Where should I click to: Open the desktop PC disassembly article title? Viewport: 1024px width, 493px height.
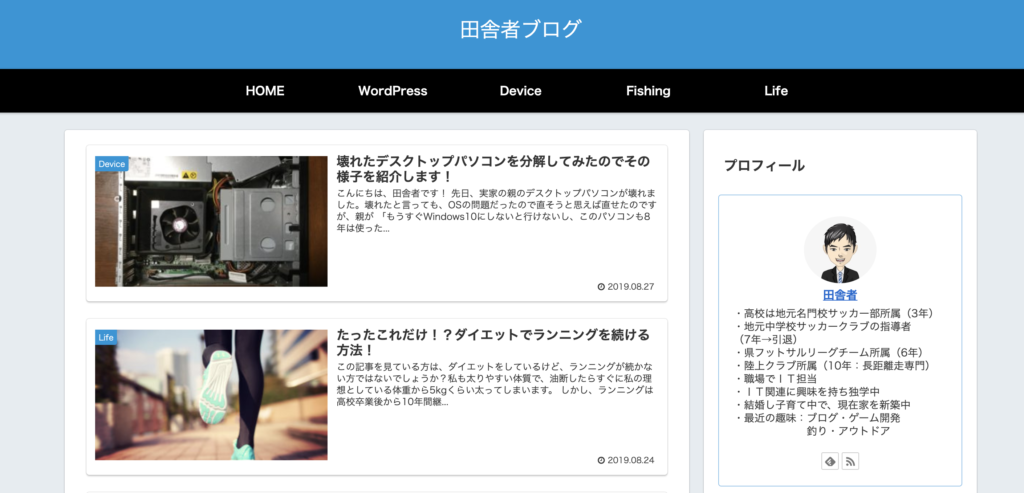point(493,168)
